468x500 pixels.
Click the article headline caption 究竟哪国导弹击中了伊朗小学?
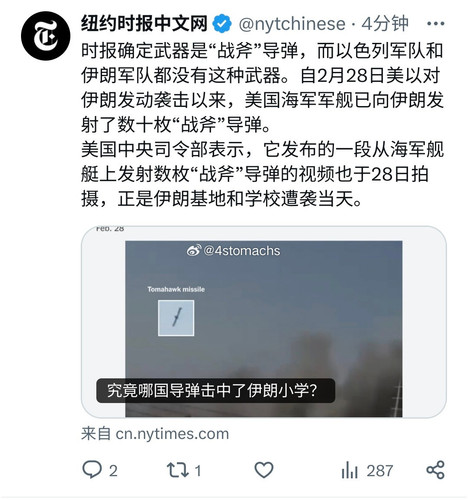point(215,390)
